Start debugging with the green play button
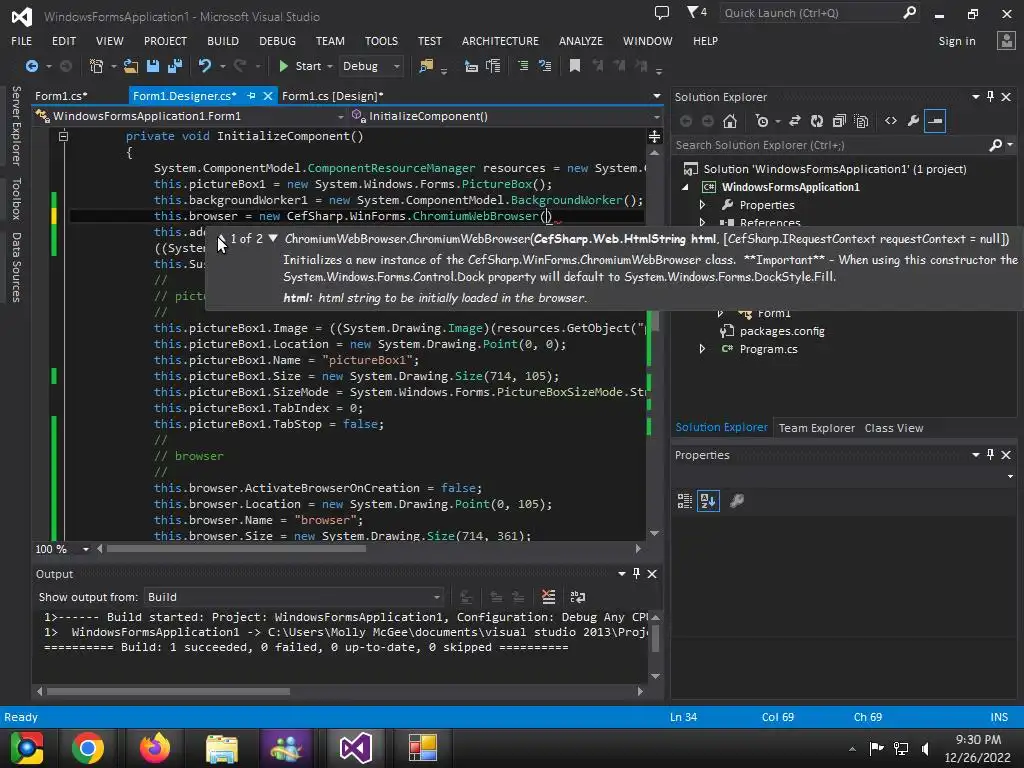 (x=301, y=66)
